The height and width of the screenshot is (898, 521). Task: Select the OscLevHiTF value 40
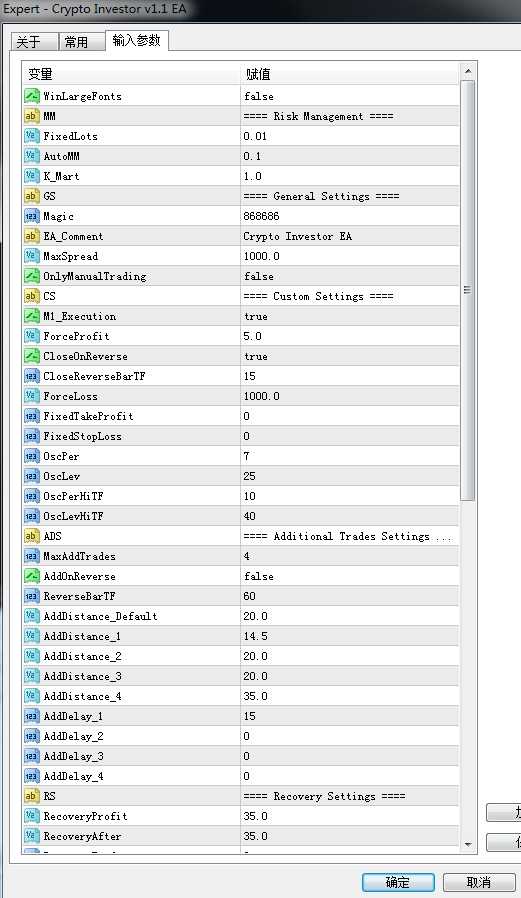click(249, 517)
